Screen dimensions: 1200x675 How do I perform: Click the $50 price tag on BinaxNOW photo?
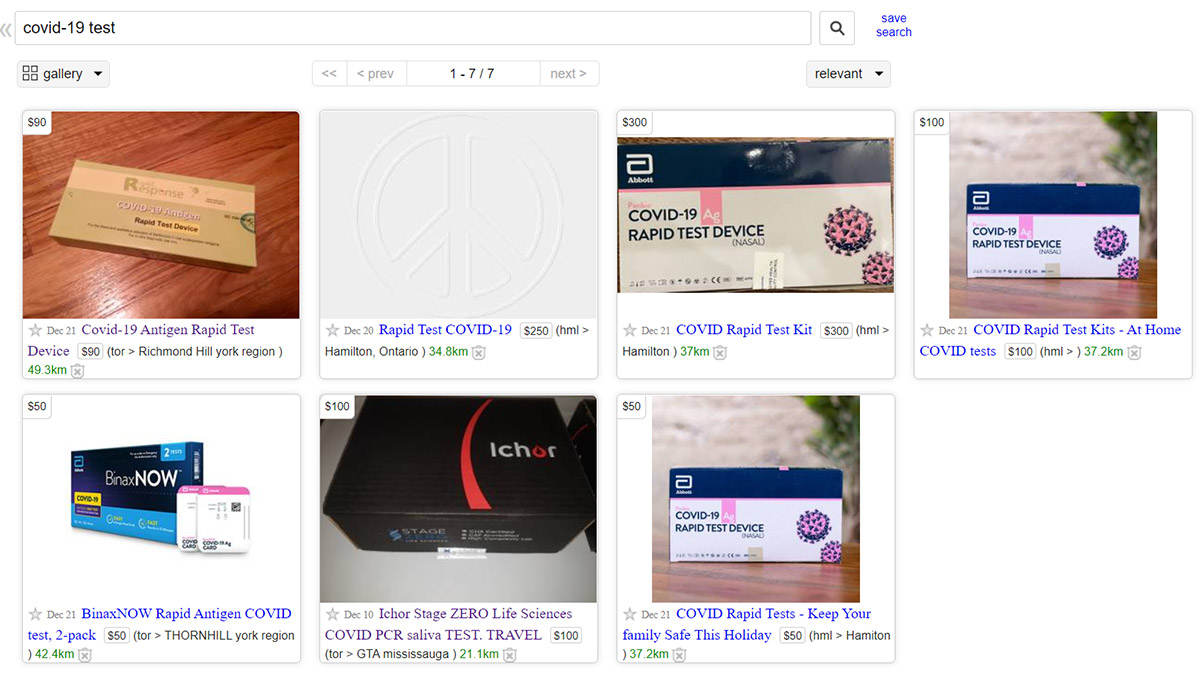pos(37,407)
